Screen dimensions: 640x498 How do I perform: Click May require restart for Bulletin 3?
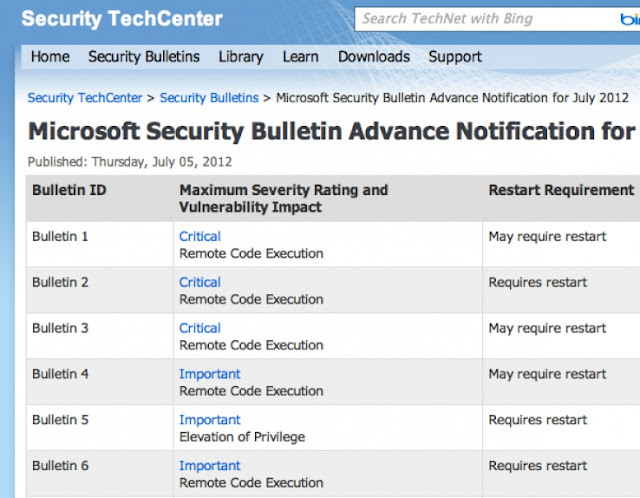tap(547, 328)
